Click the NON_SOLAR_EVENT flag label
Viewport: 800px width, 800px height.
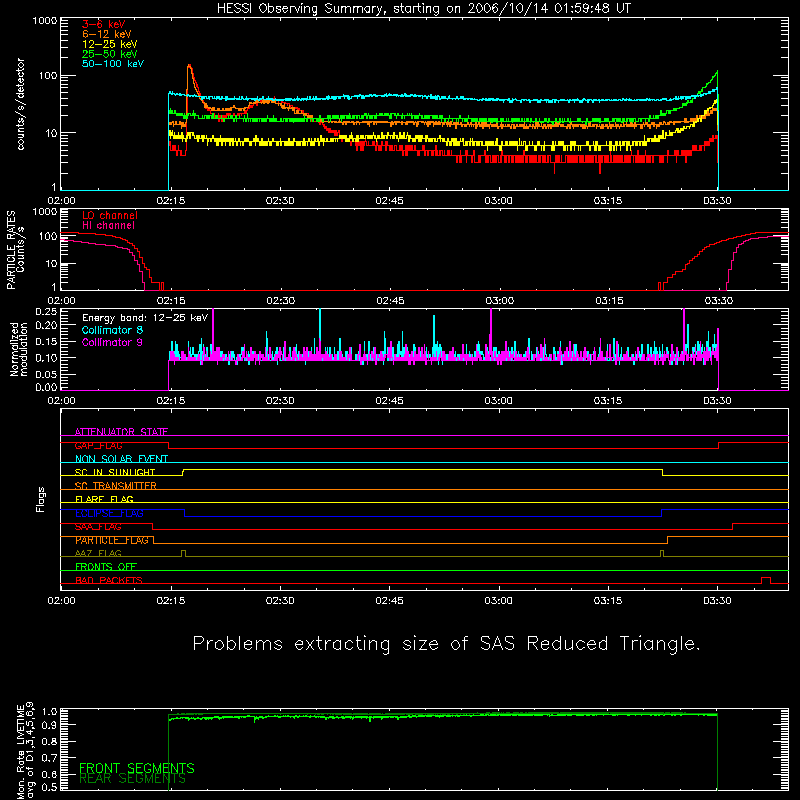tap(121, 459)
